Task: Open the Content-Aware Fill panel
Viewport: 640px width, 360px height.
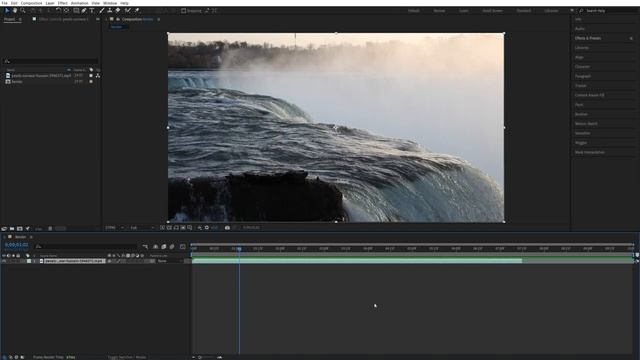Action: (x=589, y=95)
